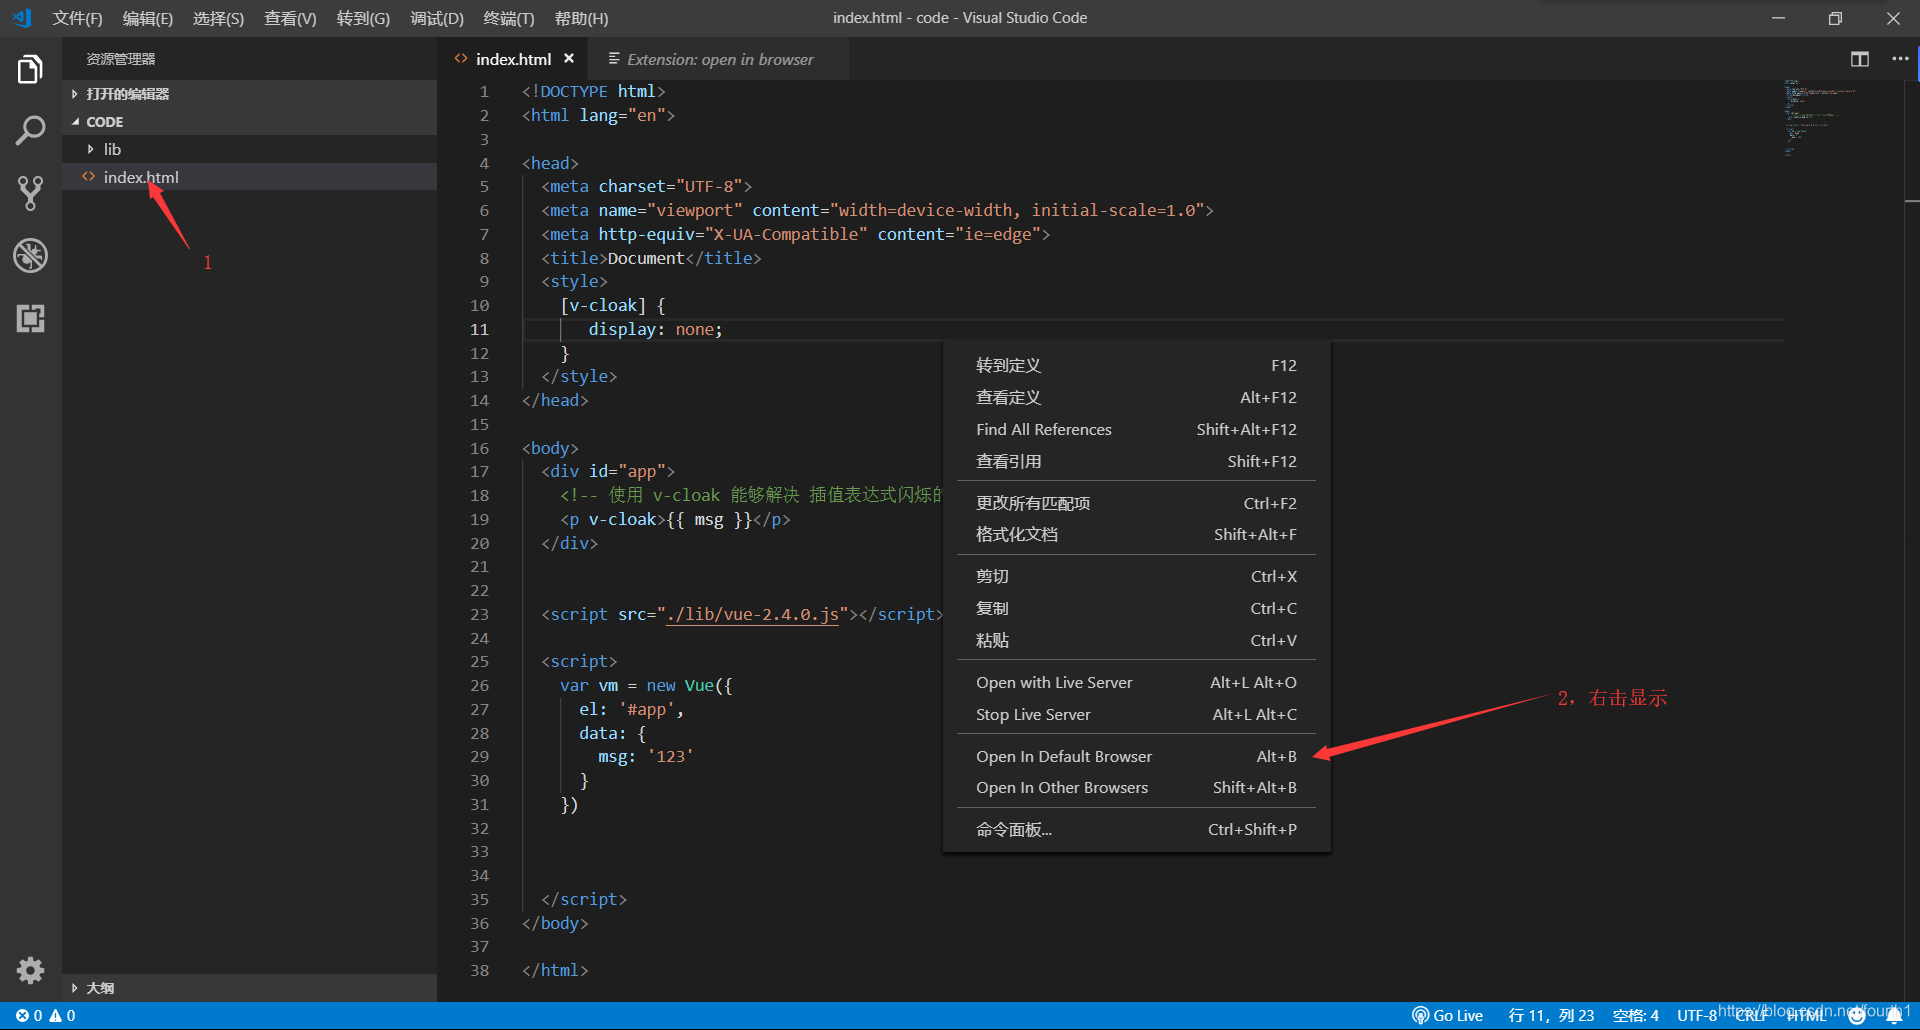Open the 终端(T) menu
The image size is (1920, 1030).
pyautogui.click(x=509, y=18)
